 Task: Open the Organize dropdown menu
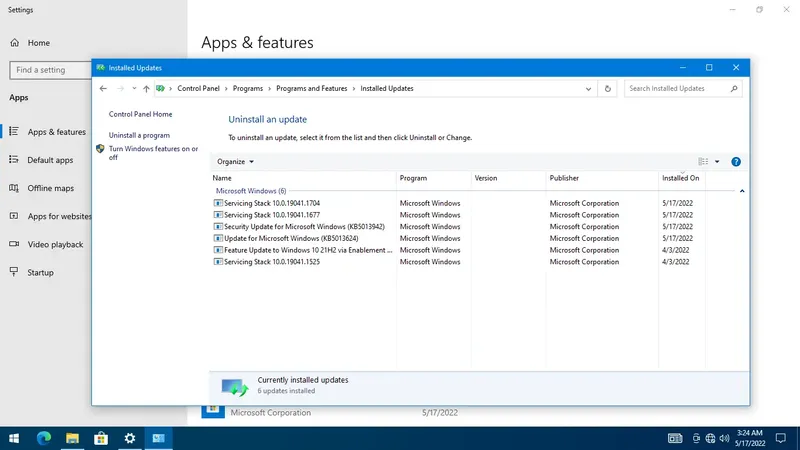(236, 161)
